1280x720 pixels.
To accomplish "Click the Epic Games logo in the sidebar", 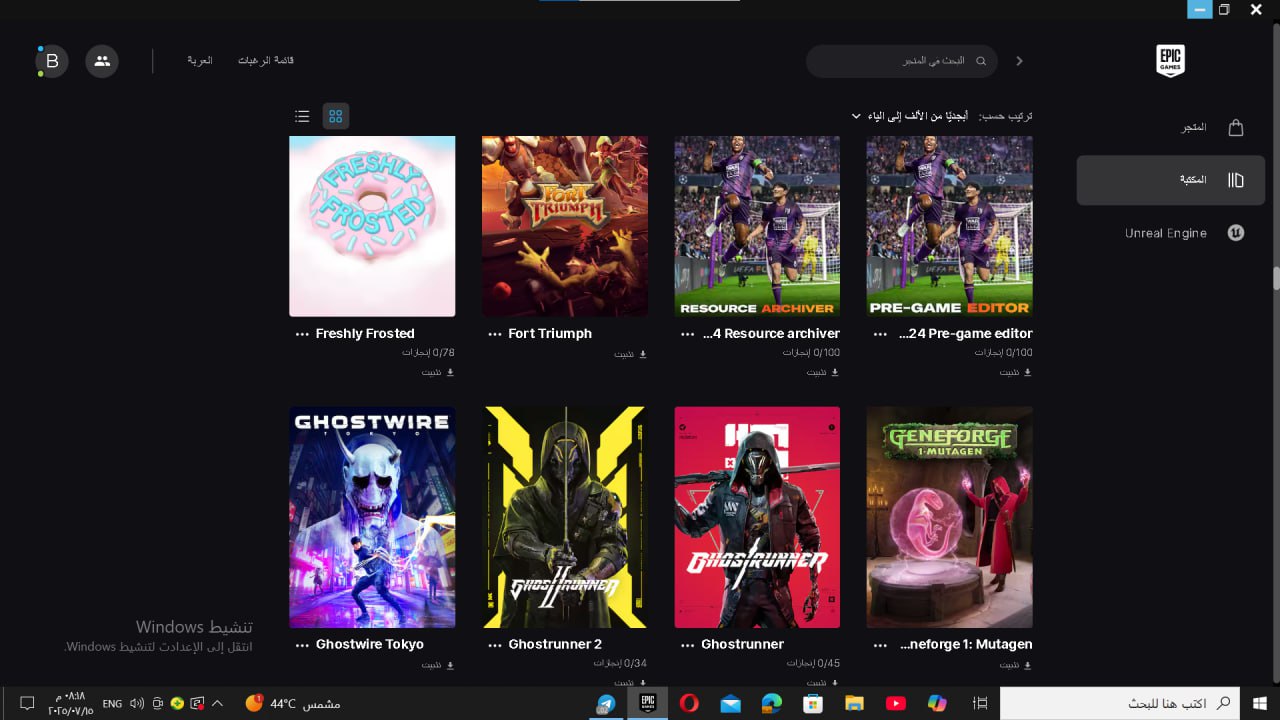I will 1170,61.
